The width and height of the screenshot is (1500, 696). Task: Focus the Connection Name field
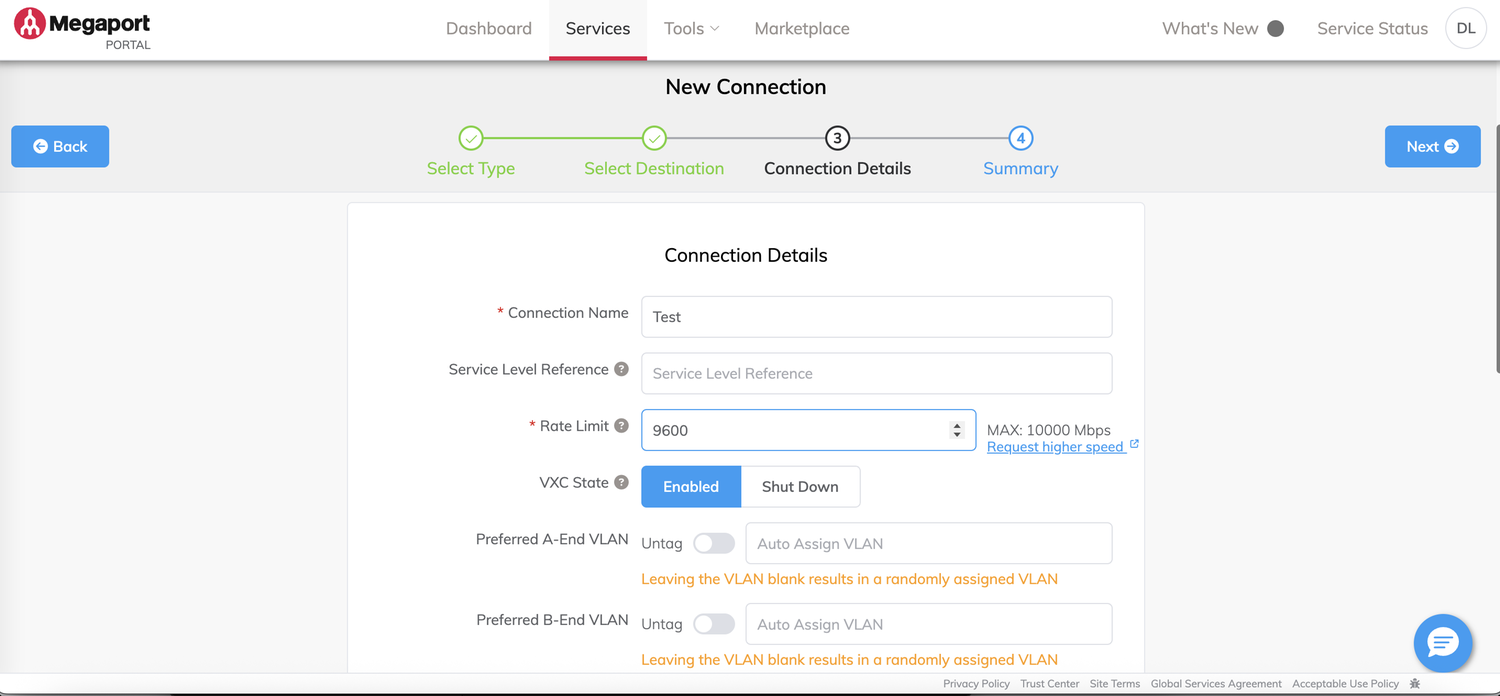click(876, 317)
